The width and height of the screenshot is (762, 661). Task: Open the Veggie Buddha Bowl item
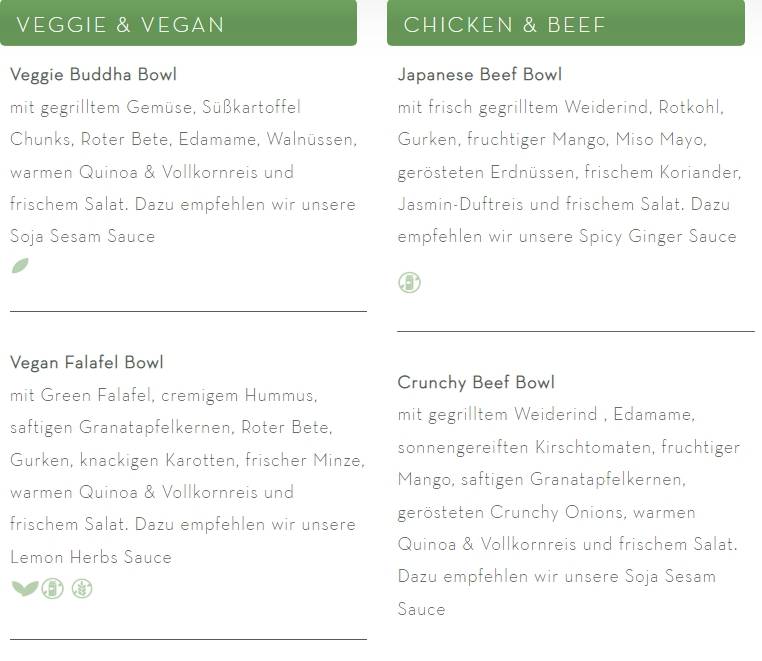93,75
